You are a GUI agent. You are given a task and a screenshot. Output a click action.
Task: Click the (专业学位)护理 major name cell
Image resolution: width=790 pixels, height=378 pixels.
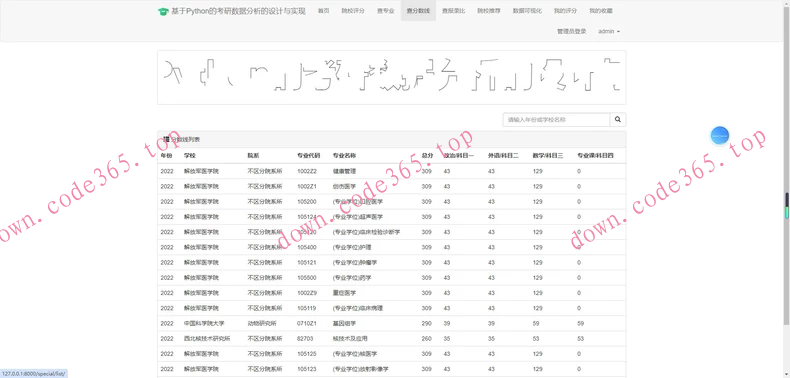(x=352, y=247)
